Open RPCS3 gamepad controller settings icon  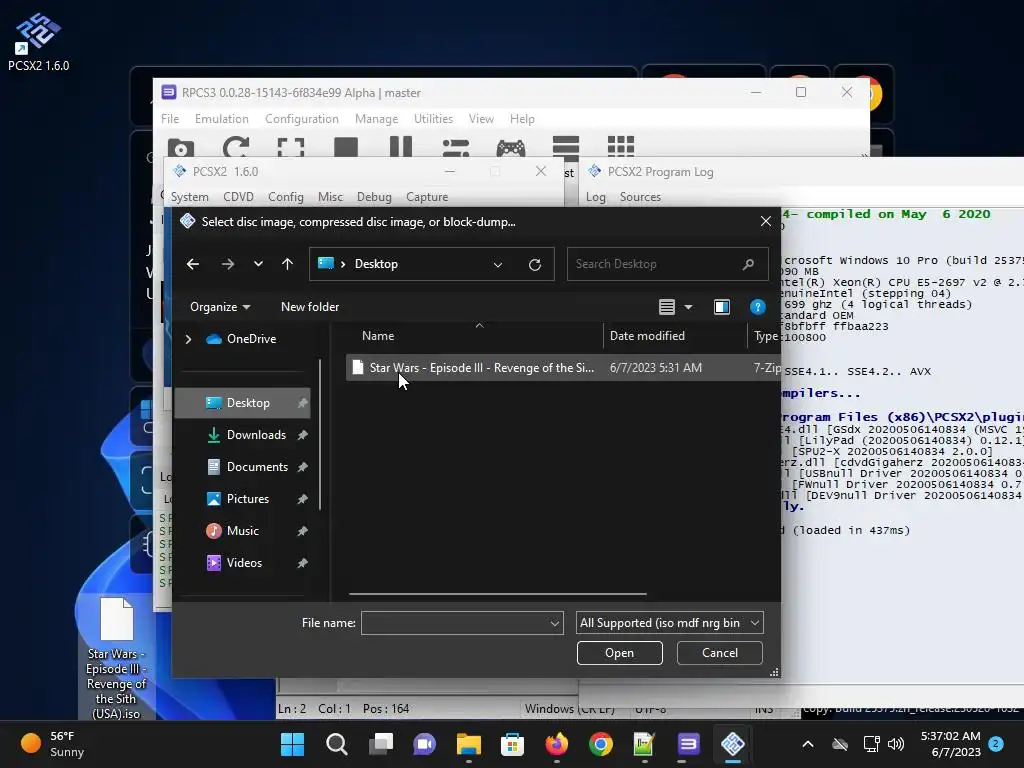[x=511, y=148]
